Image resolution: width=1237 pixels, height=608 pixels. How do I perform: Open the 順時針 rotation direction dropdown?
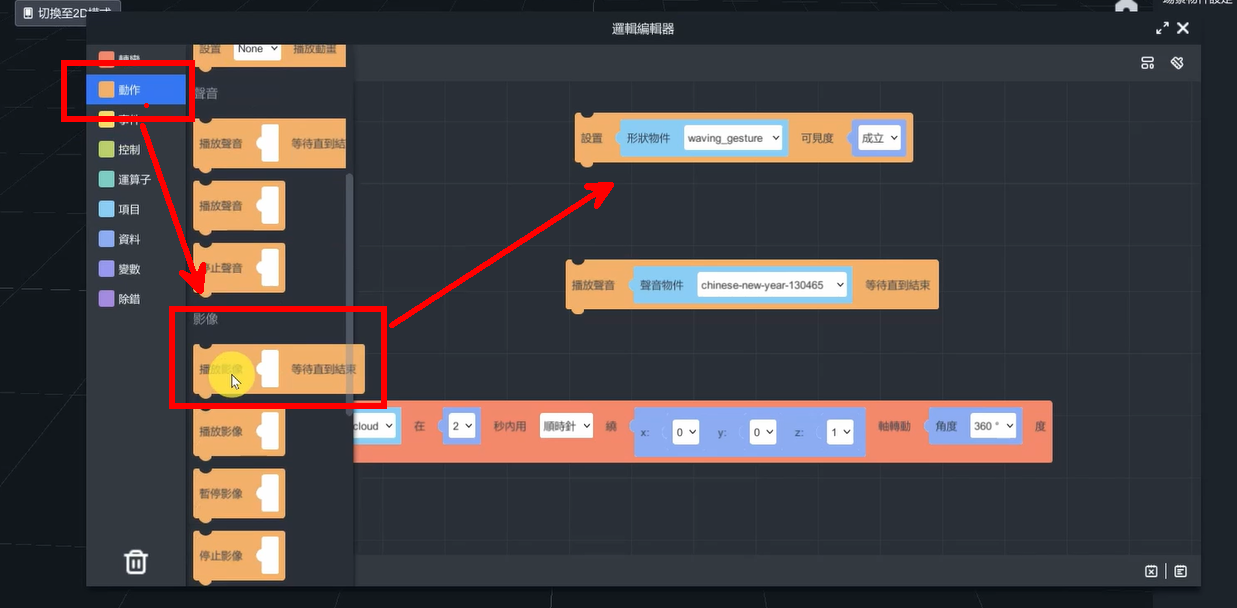566,426
